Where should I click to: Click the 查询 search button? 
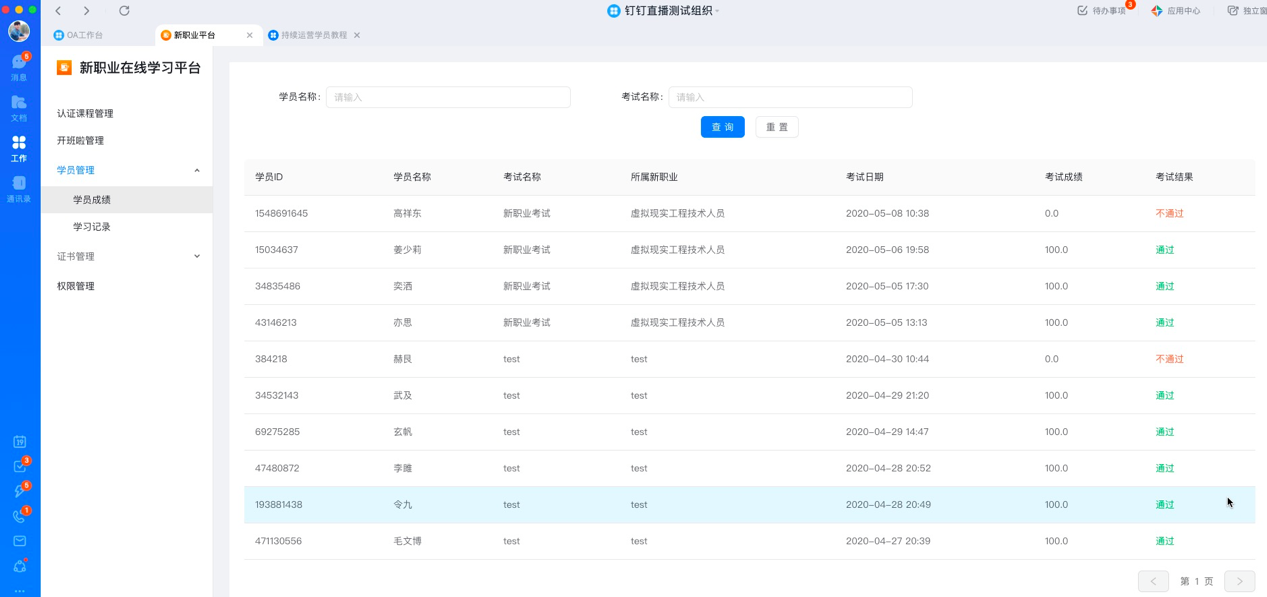722,127
